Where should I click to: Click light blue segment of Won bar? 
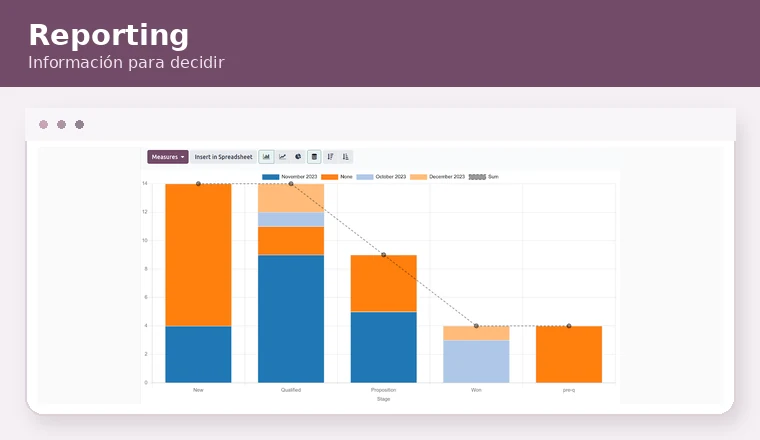coord(476,361)
